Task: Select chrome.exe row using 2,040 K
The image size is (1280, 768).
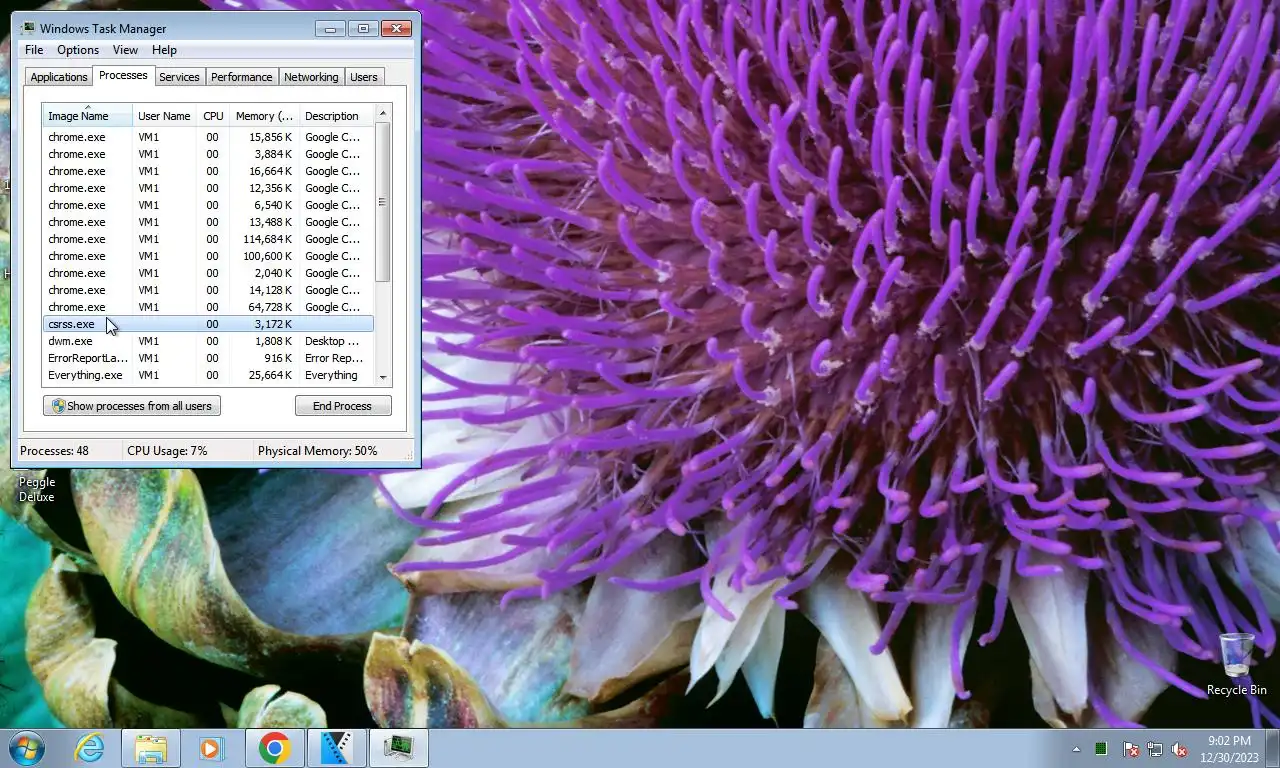Action: (x=208, y=273)
